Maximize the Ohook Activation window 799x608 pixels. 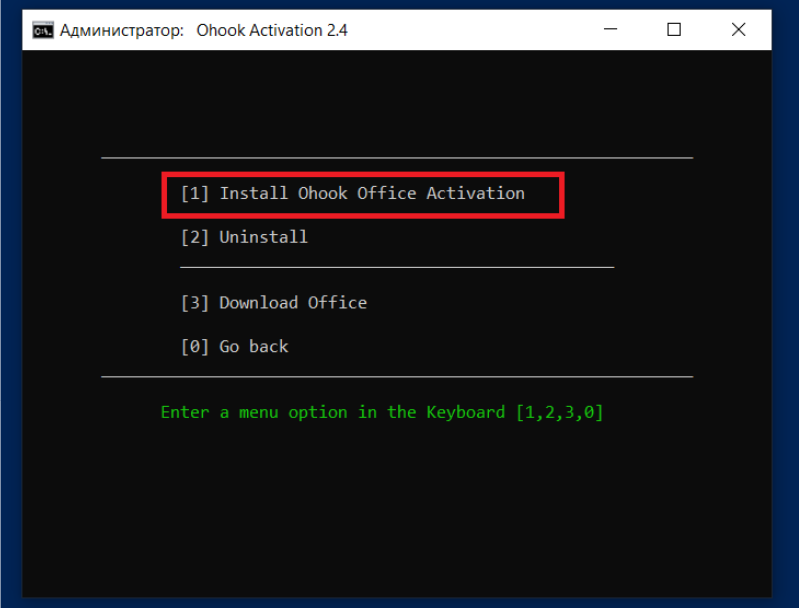[674, 30]
